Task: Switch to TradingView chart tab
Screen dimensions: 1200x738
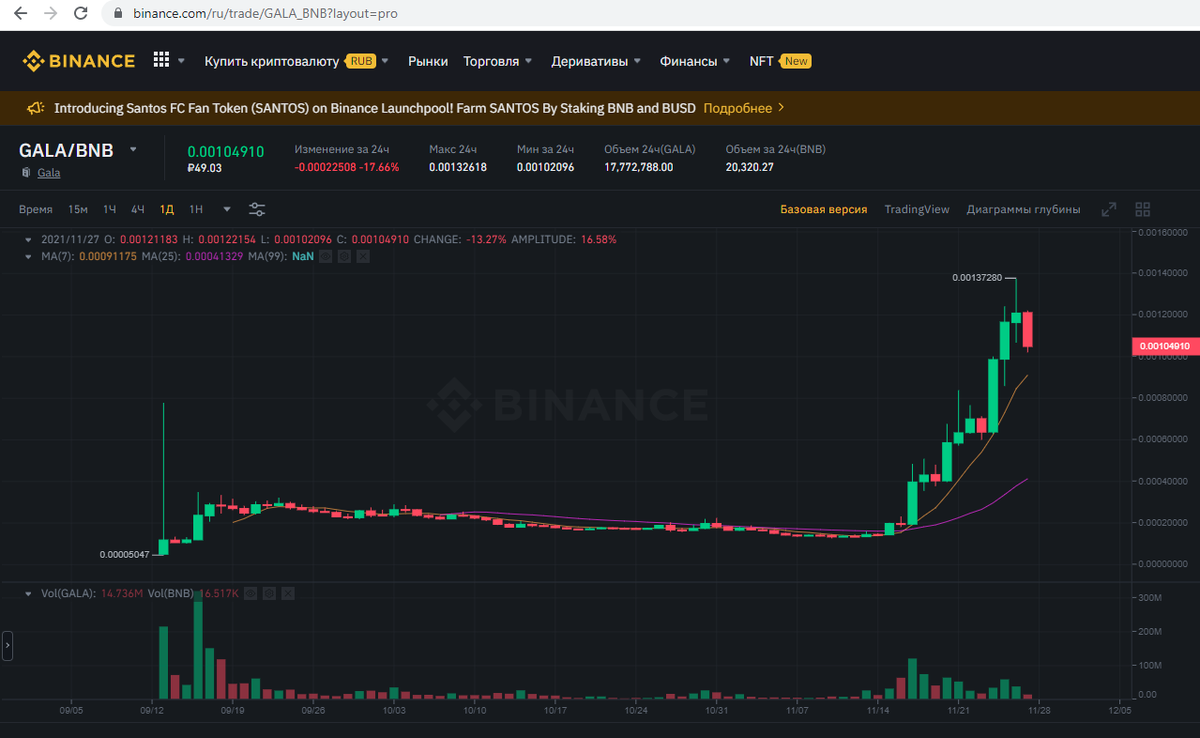Action: pyautogui.click(x=917, y=209)
